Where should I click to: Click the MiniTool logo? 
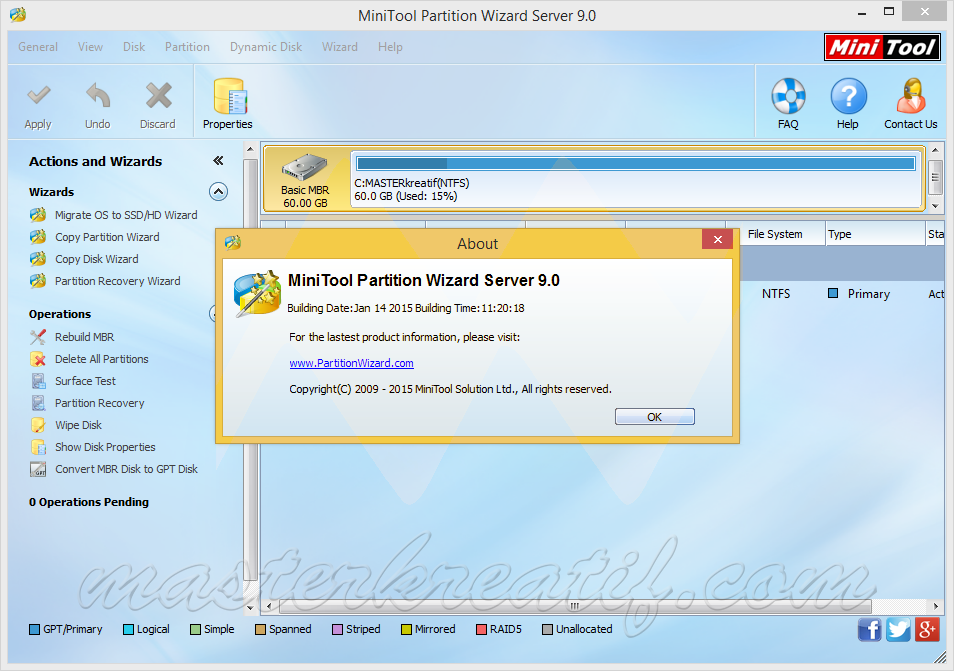pos(882,47)
